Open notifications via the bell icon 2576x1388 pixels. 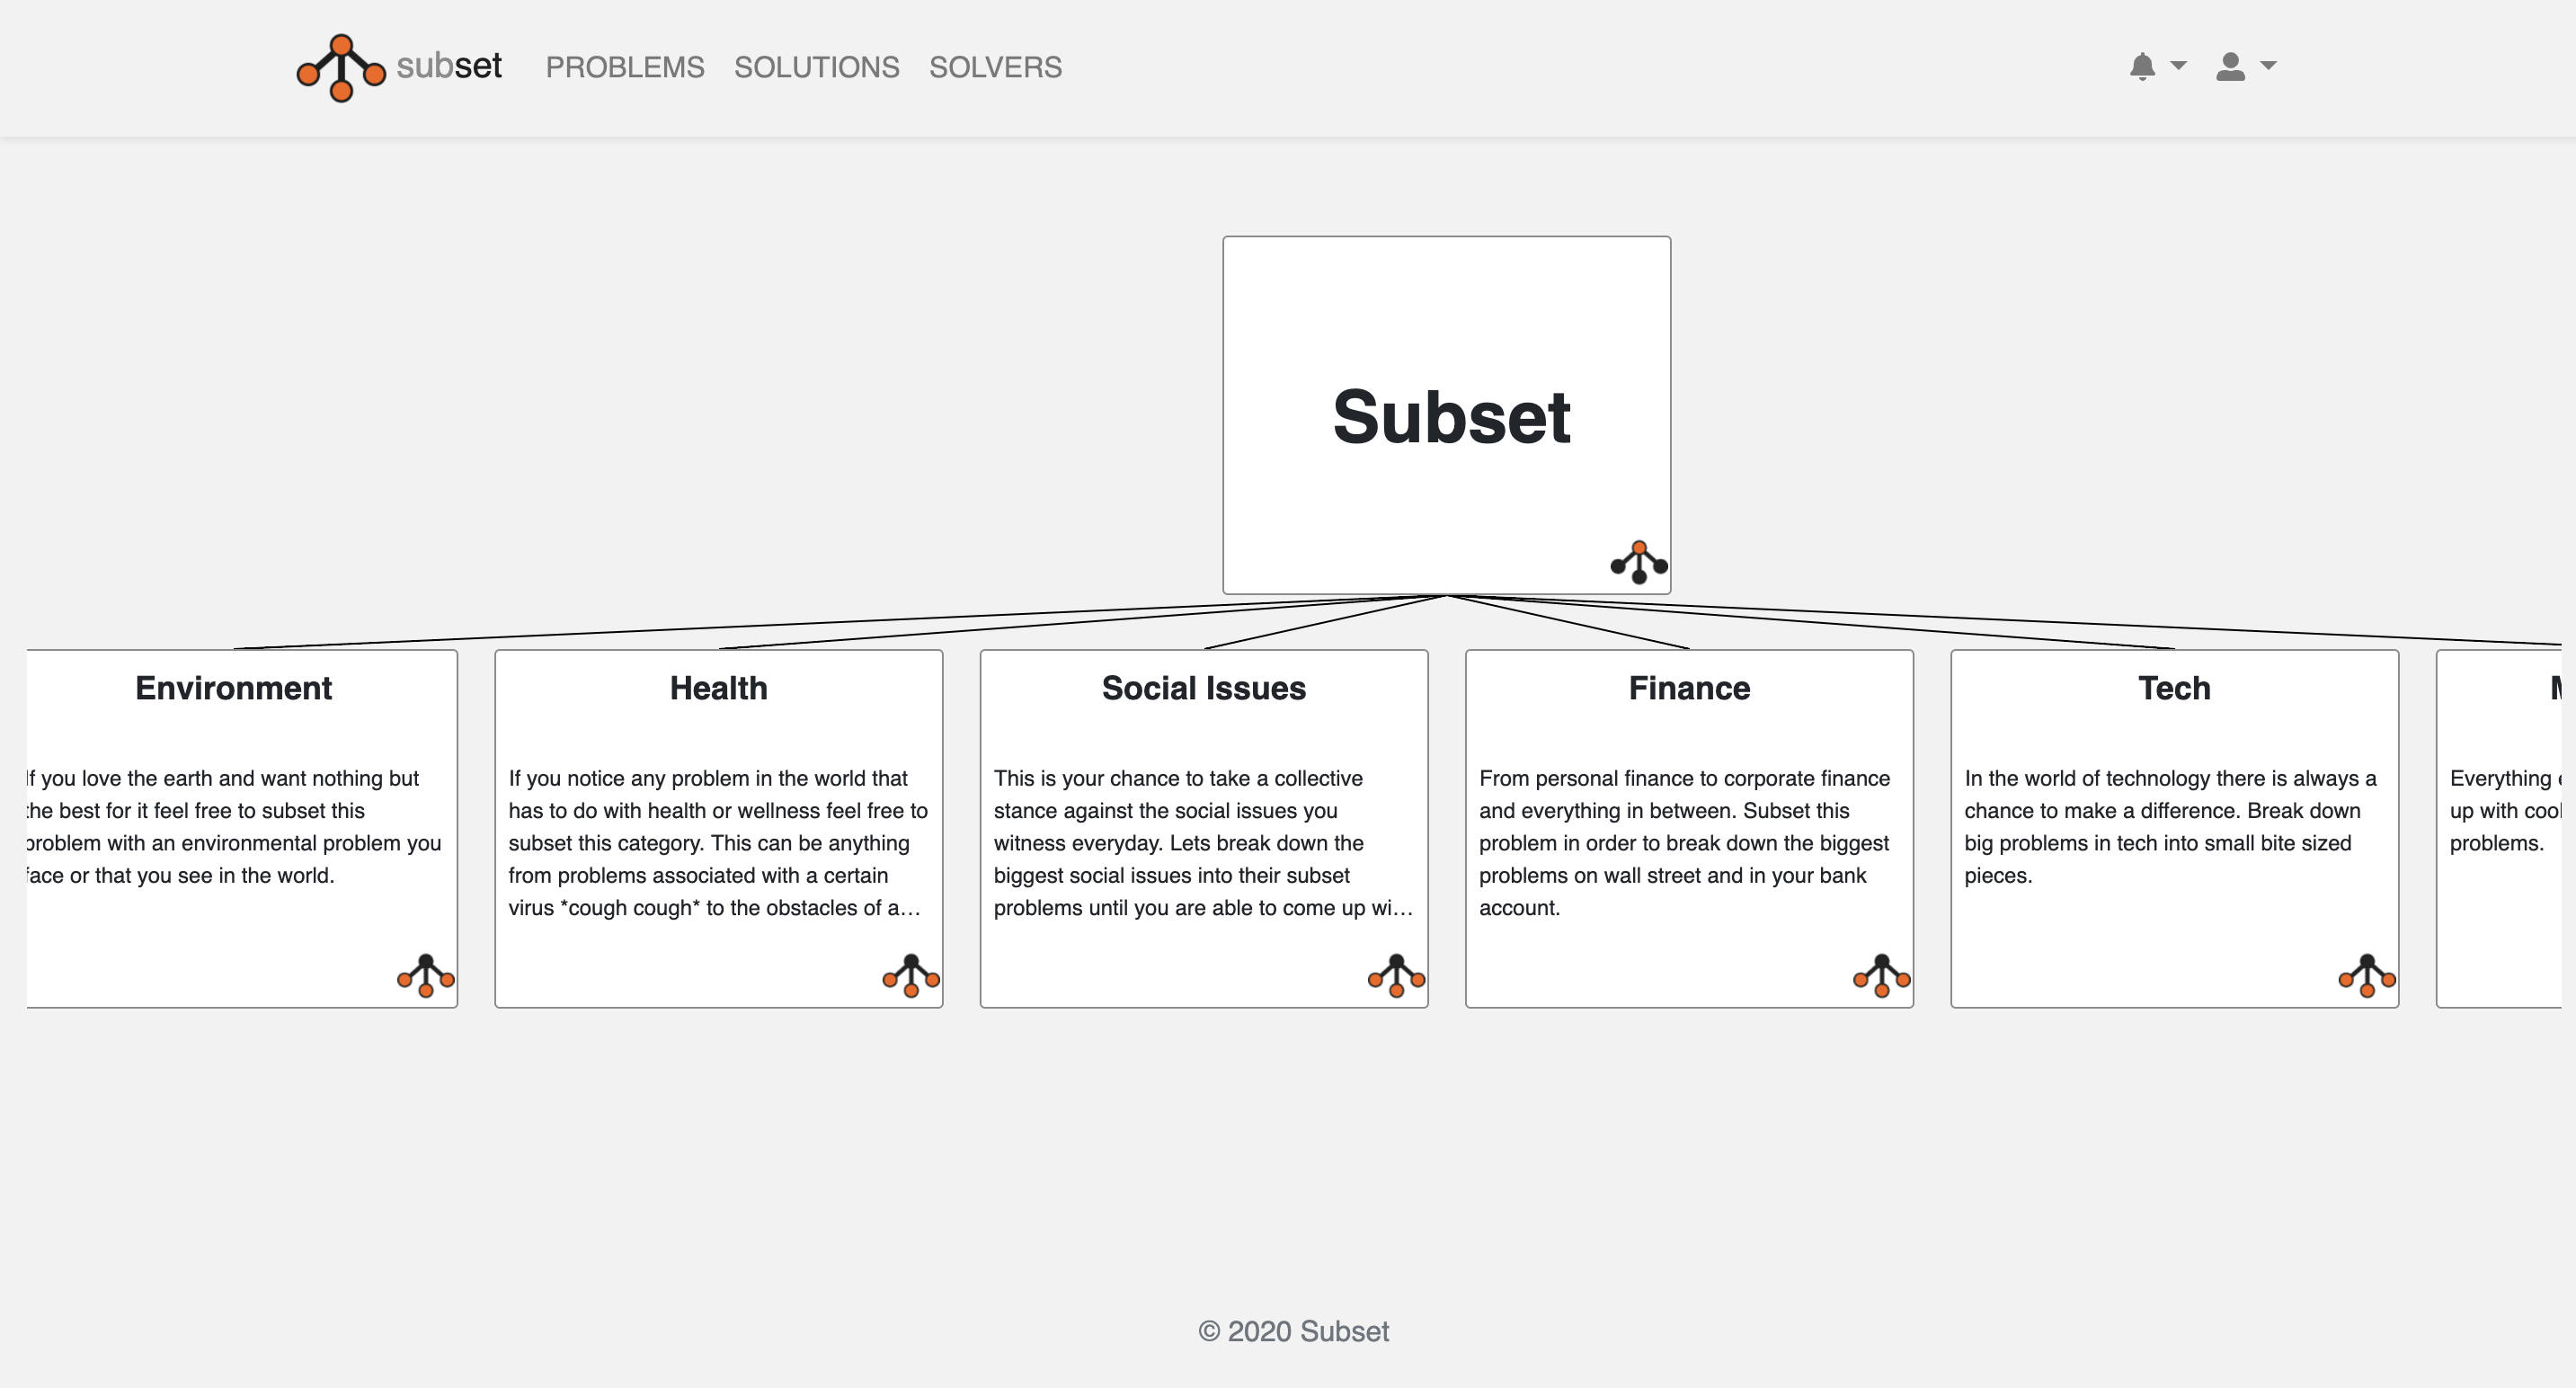2142,66
